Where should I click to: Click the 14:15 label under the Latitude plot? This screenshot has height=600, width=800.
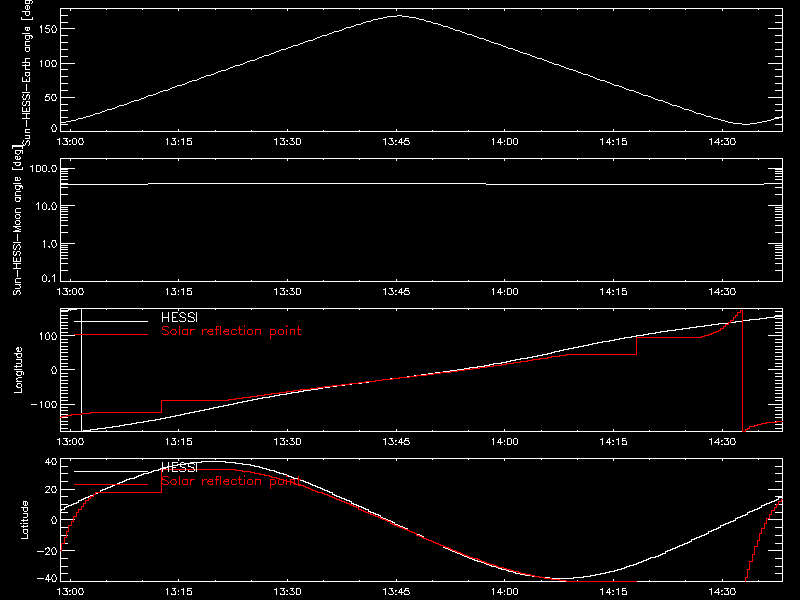point(613,592)
